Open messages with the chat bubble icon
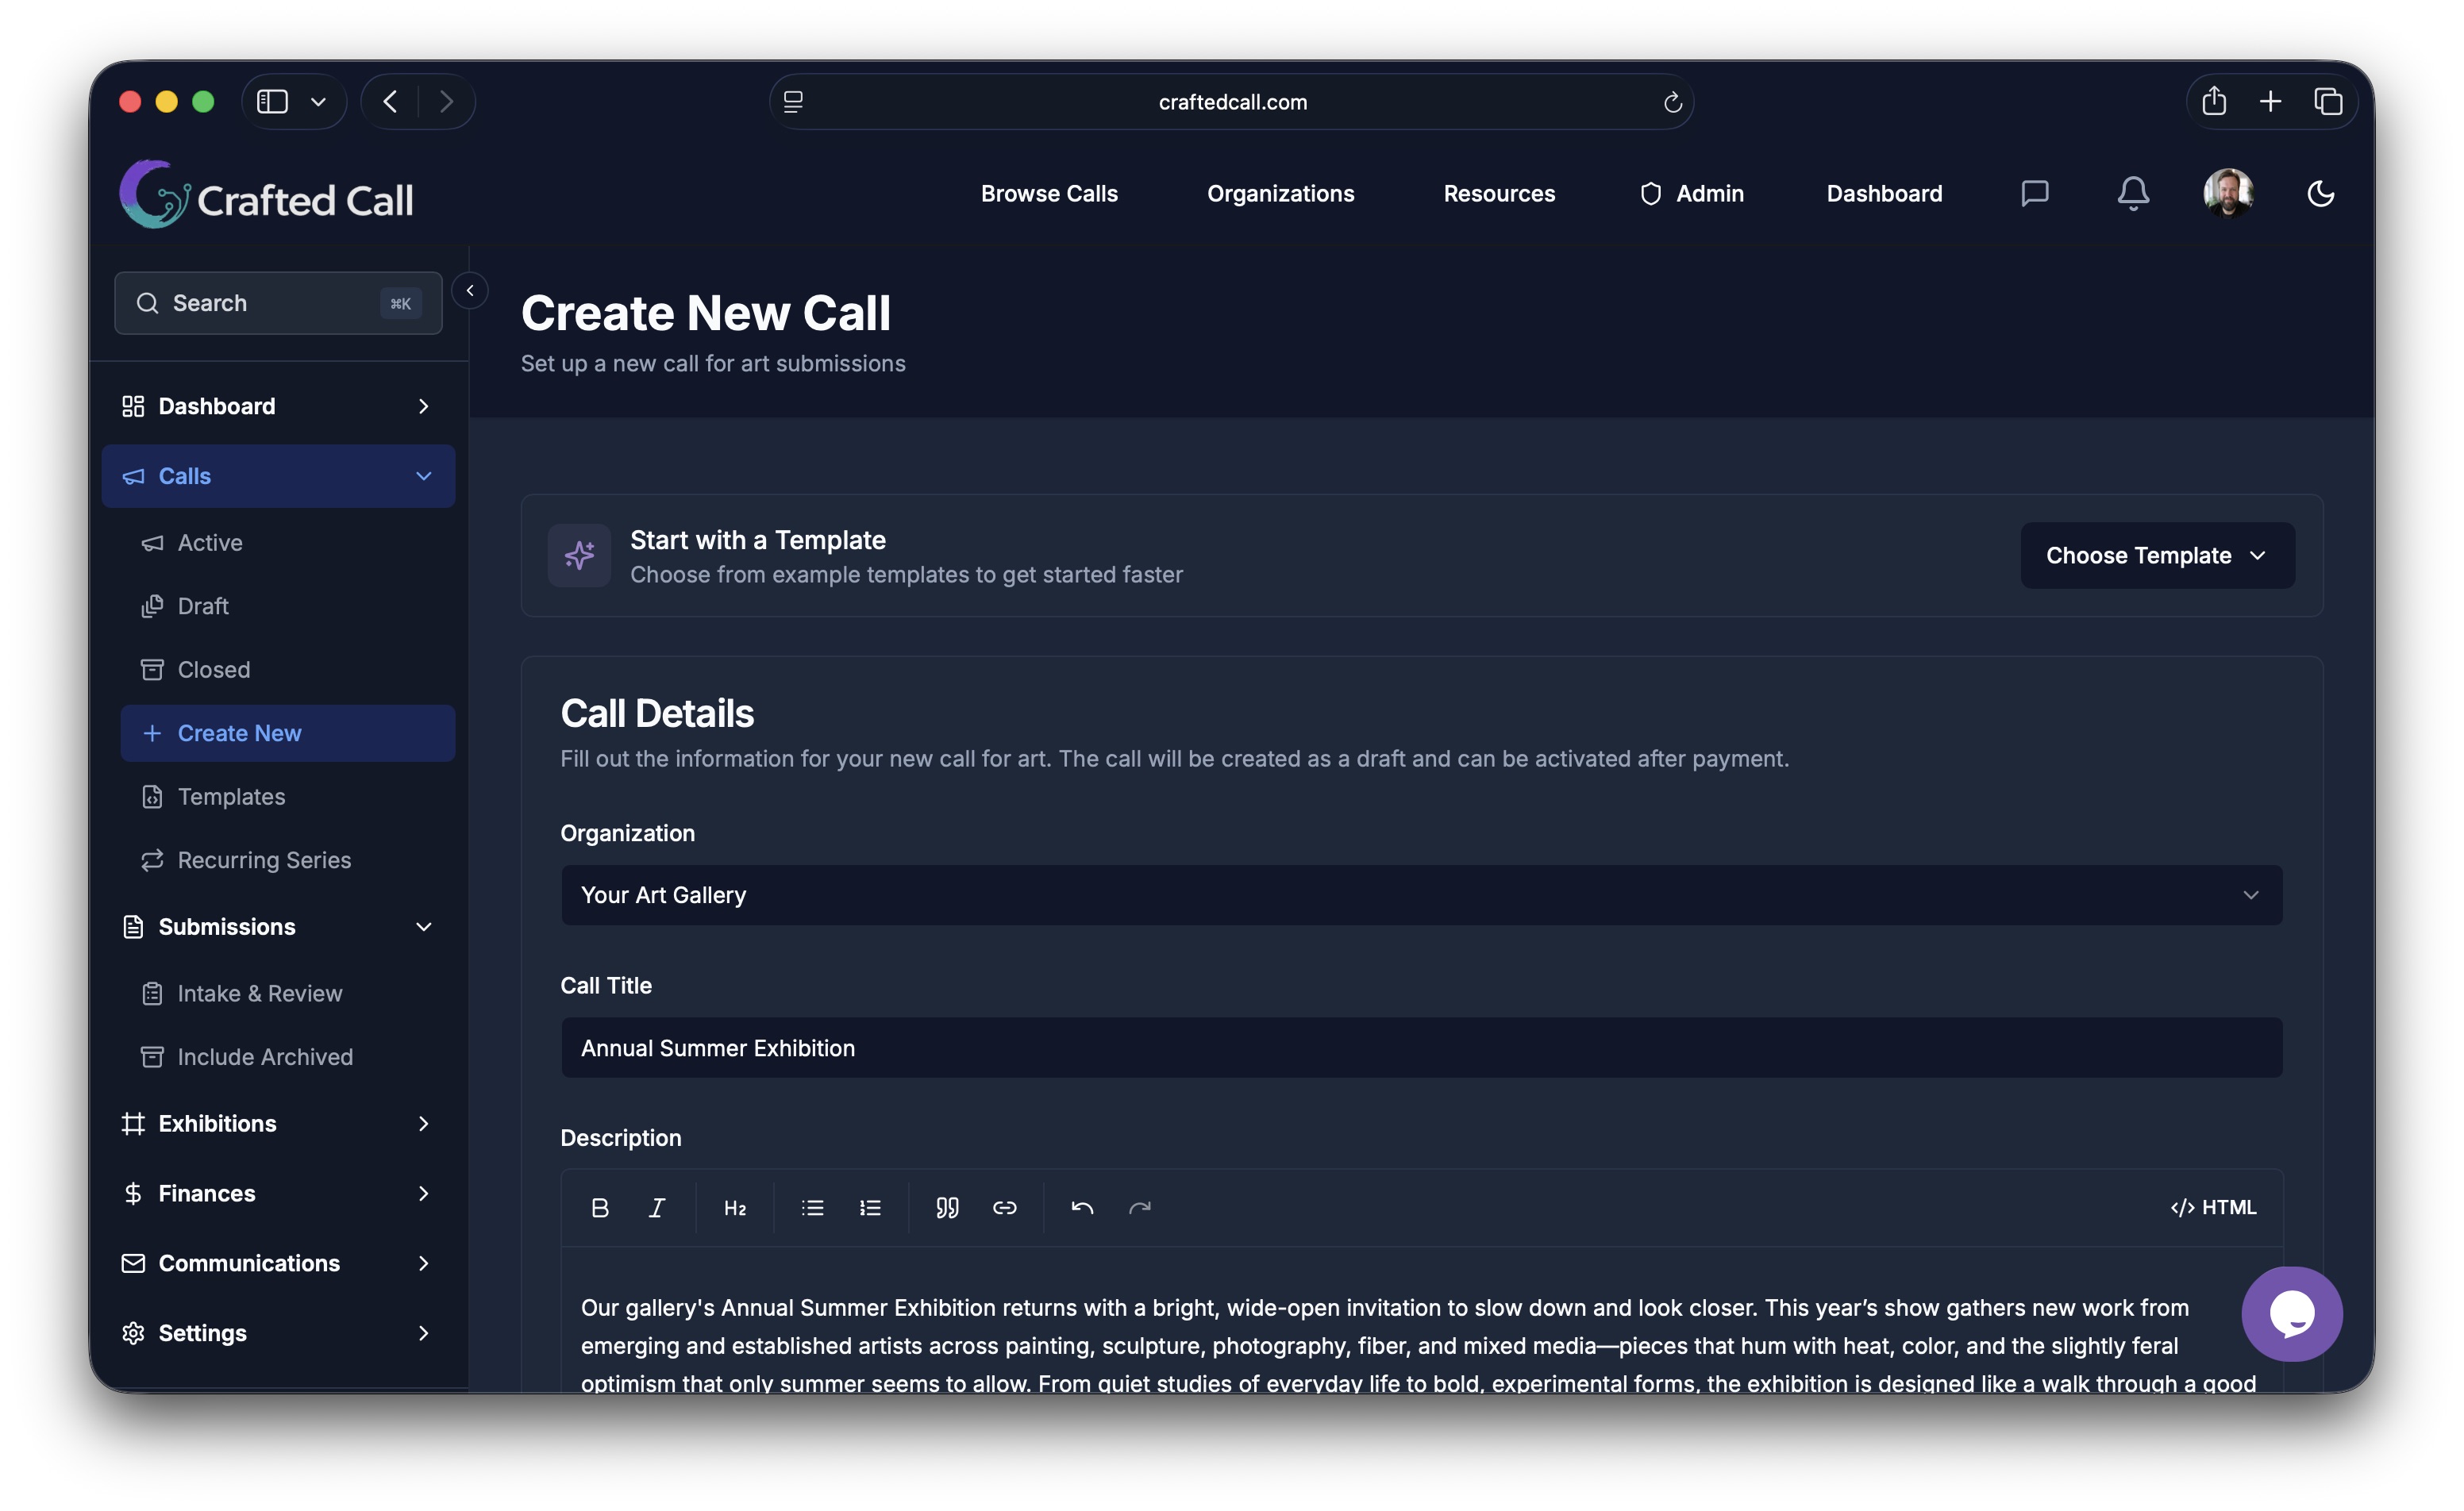The image size is (2464, 1511). 2035,193
